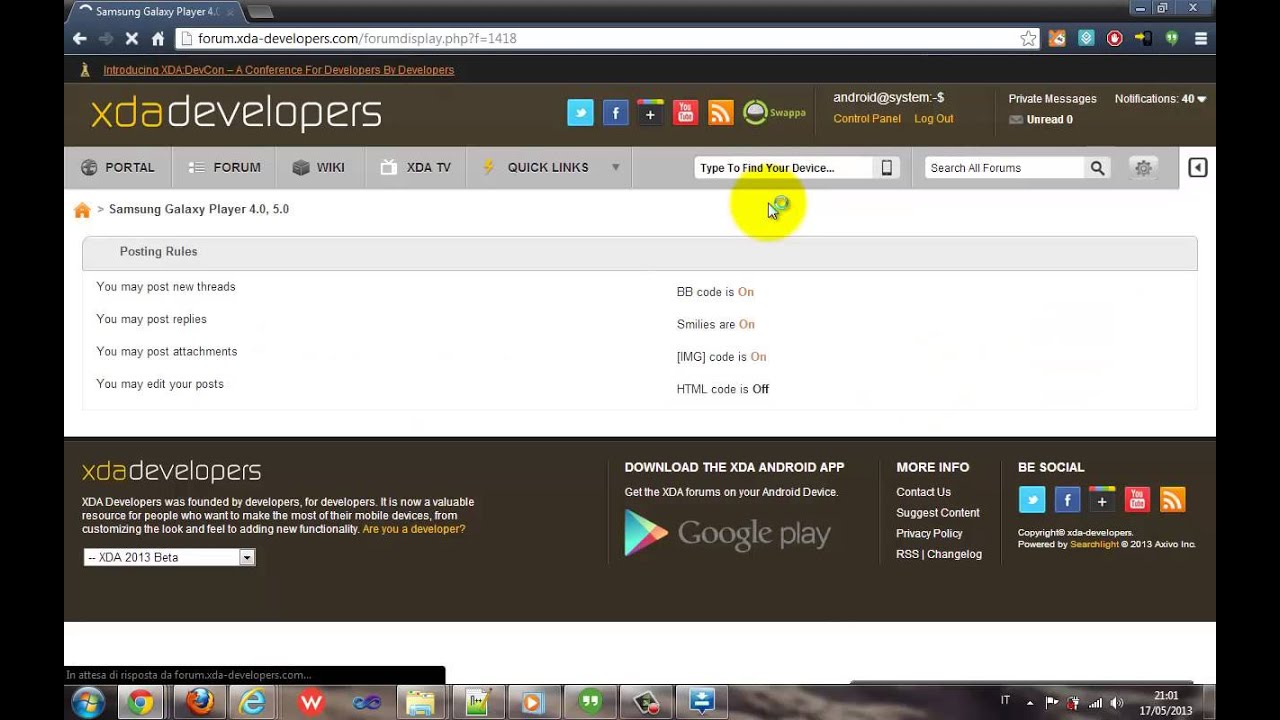
Task: Open the taskbar file explorer folder
Action: click(421, 703)
